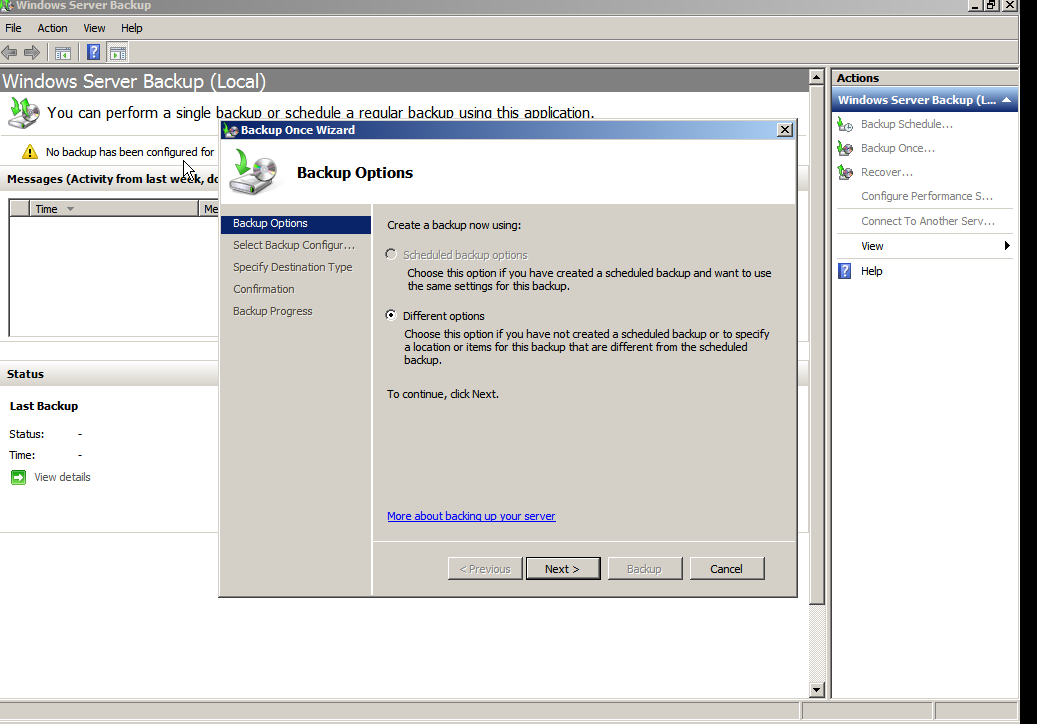Click the Backup Once action icon

point(845,148)
